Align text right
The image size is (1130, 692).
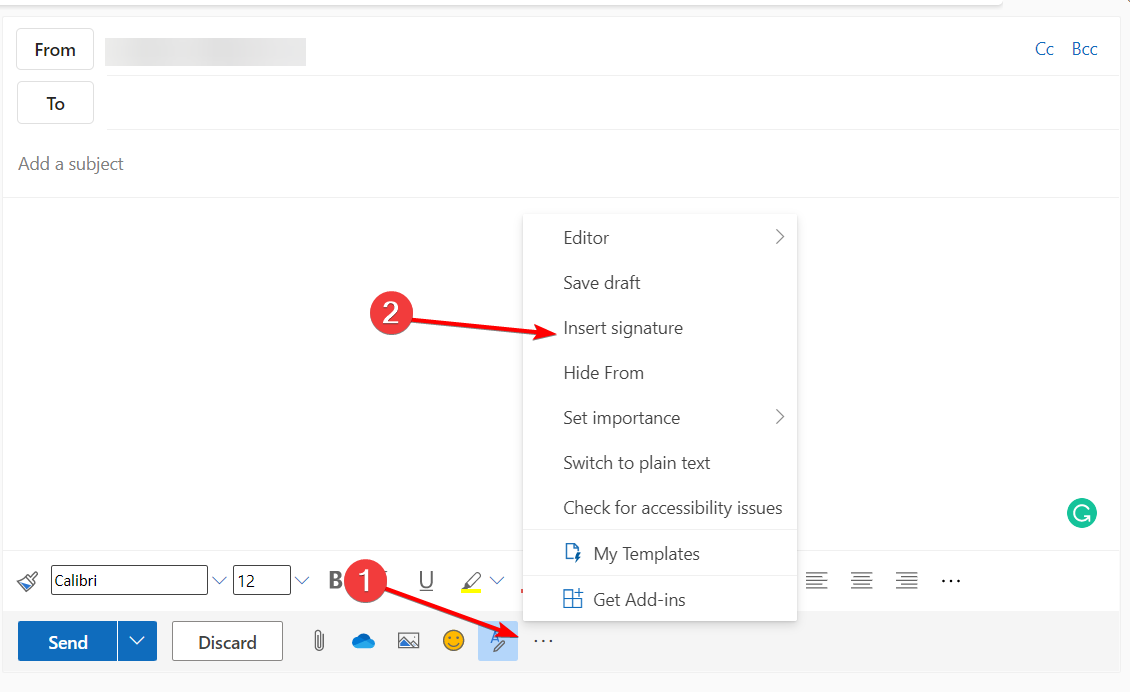pyautogui.click(x=907, y=580)
